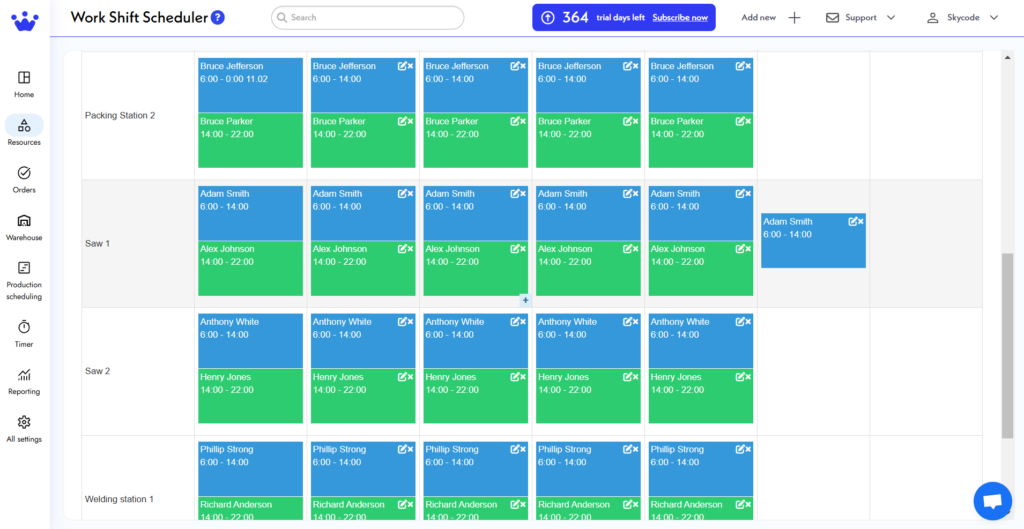Image resolution: width=1024 pixels, height=529 pixels.
Task: Open help icon beside Work Shift Scheduler
Action: (x=218, y=18)
